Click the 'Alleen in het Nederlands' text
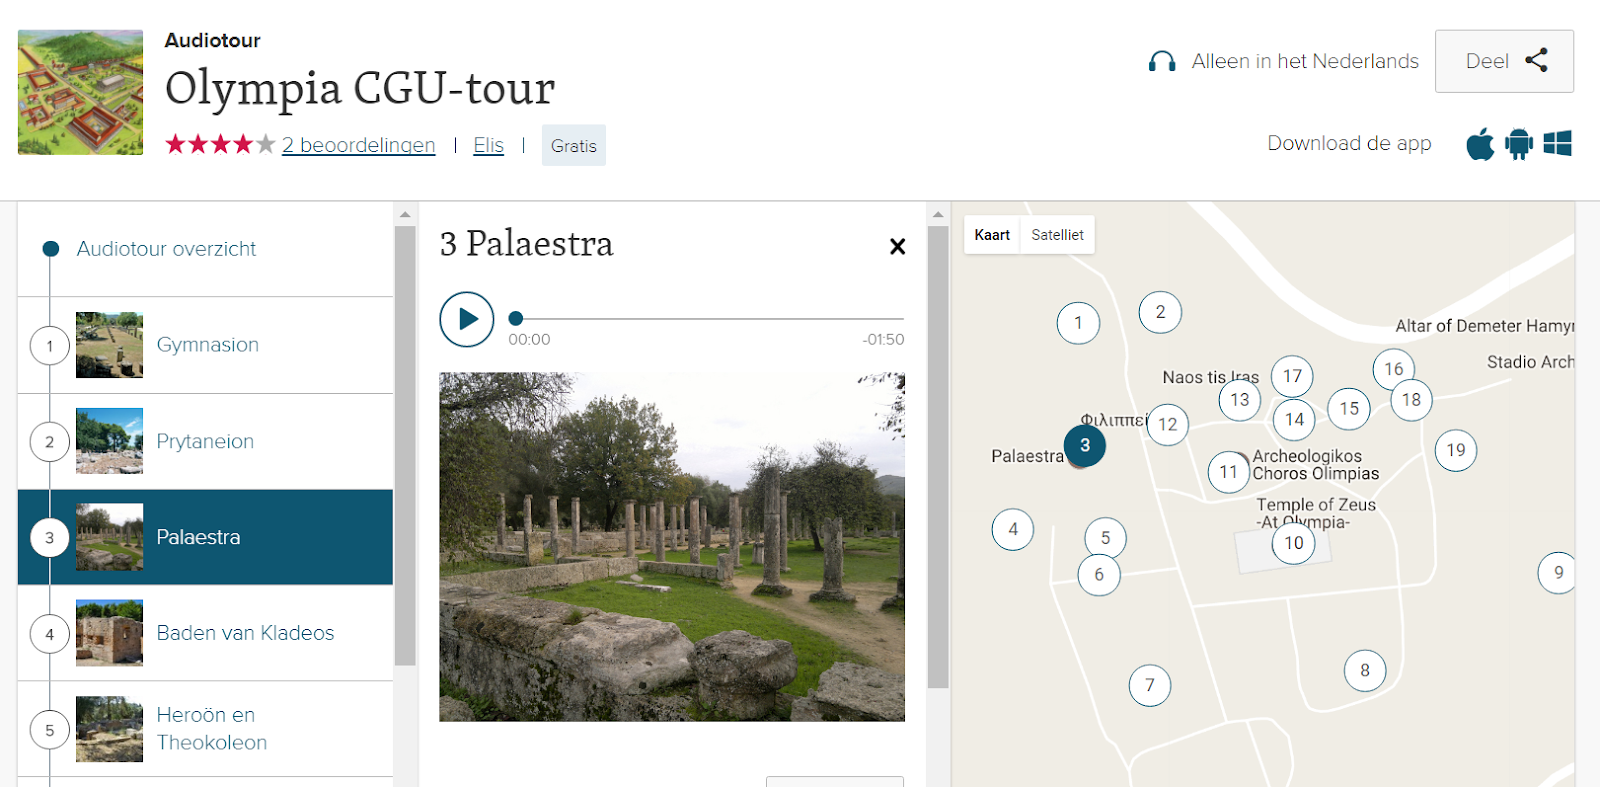Screen dimensions: 1600x787 point(1305,62)
